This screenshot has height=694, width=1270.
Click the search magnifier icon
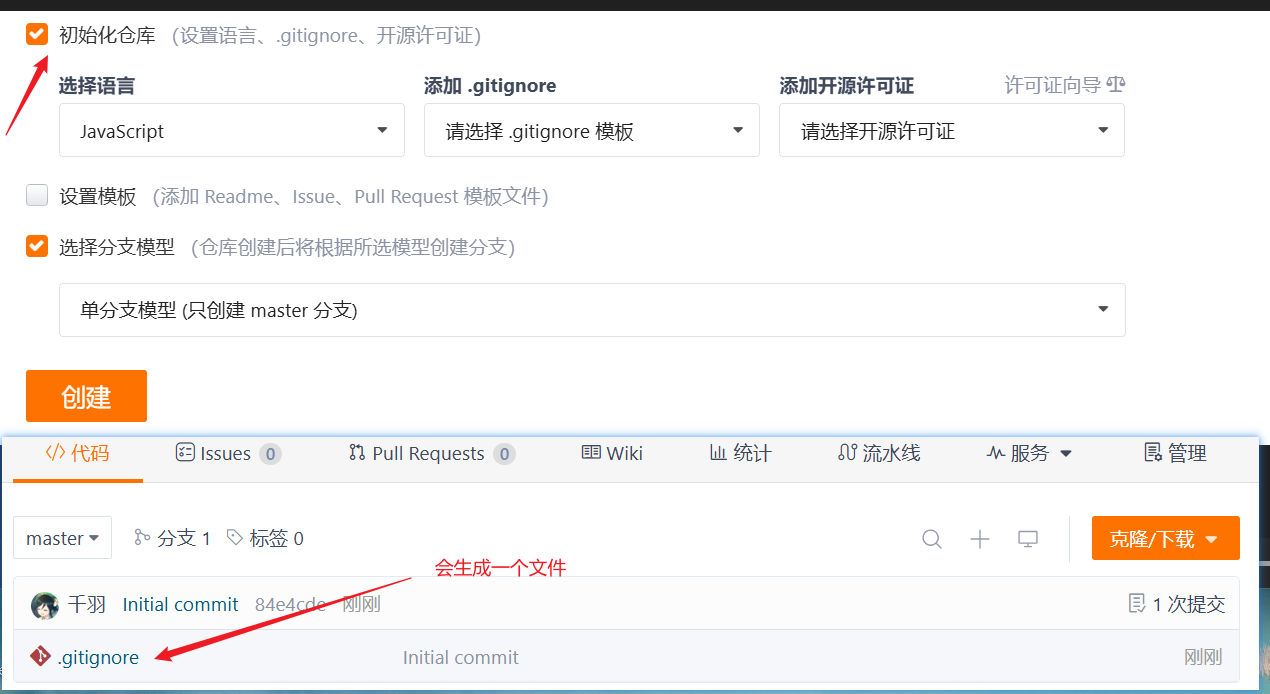click(x=931, y=539)
